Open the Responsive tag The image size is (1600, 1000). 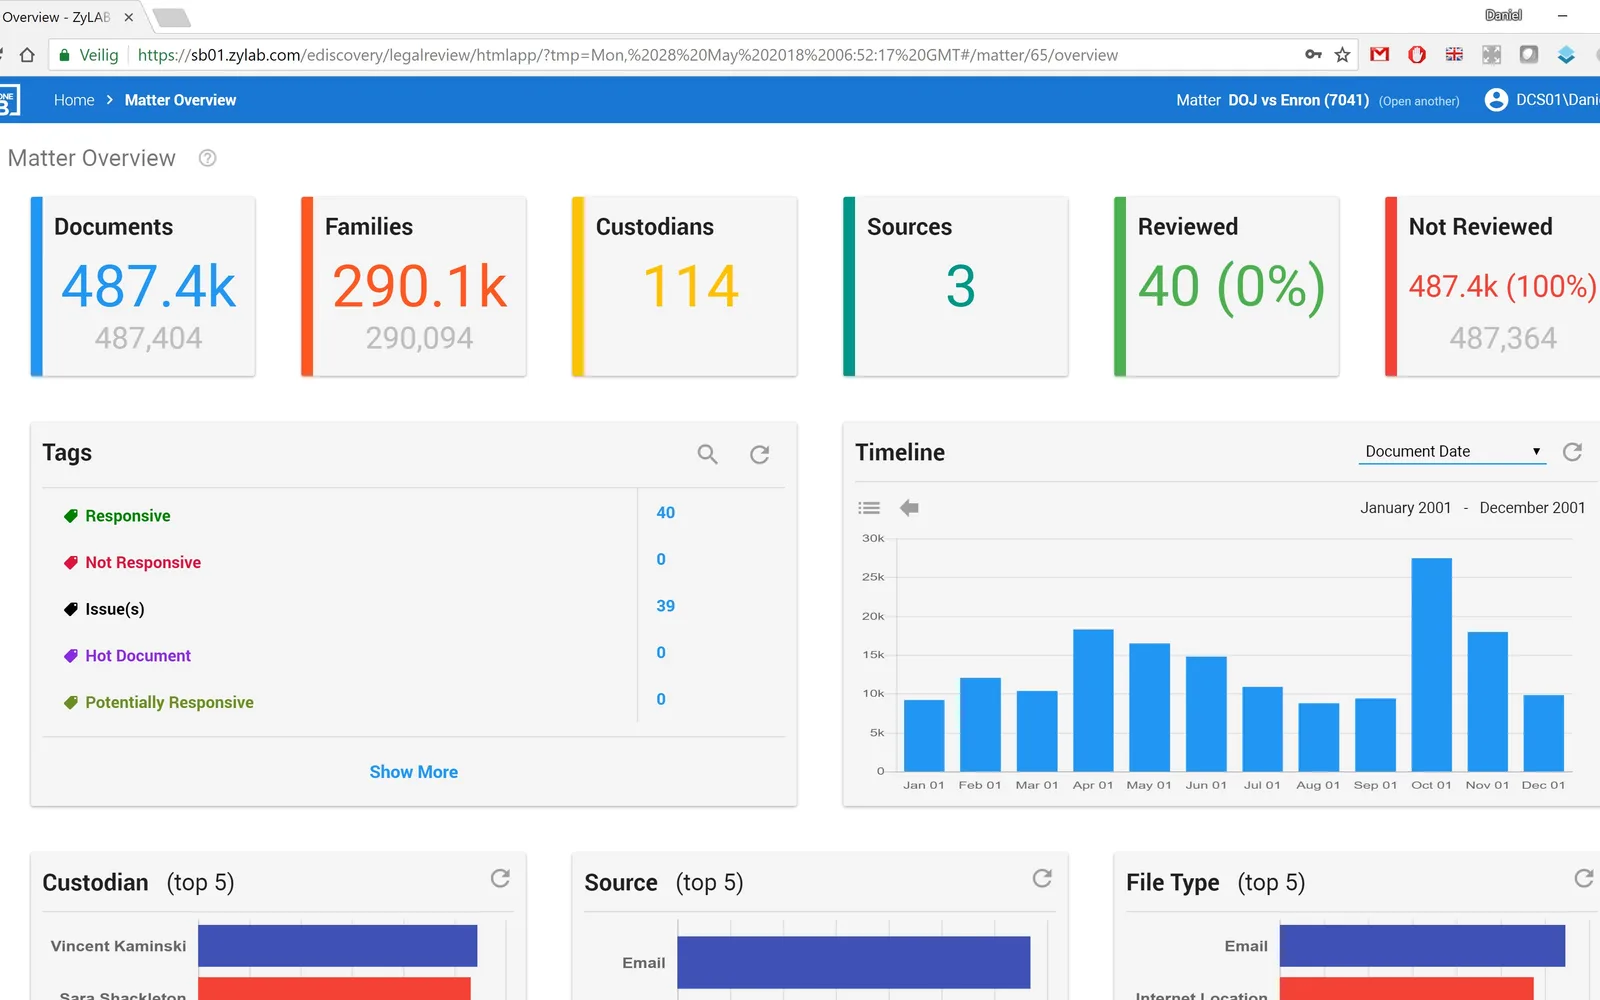pyautogui.click(x=128, y=516)
